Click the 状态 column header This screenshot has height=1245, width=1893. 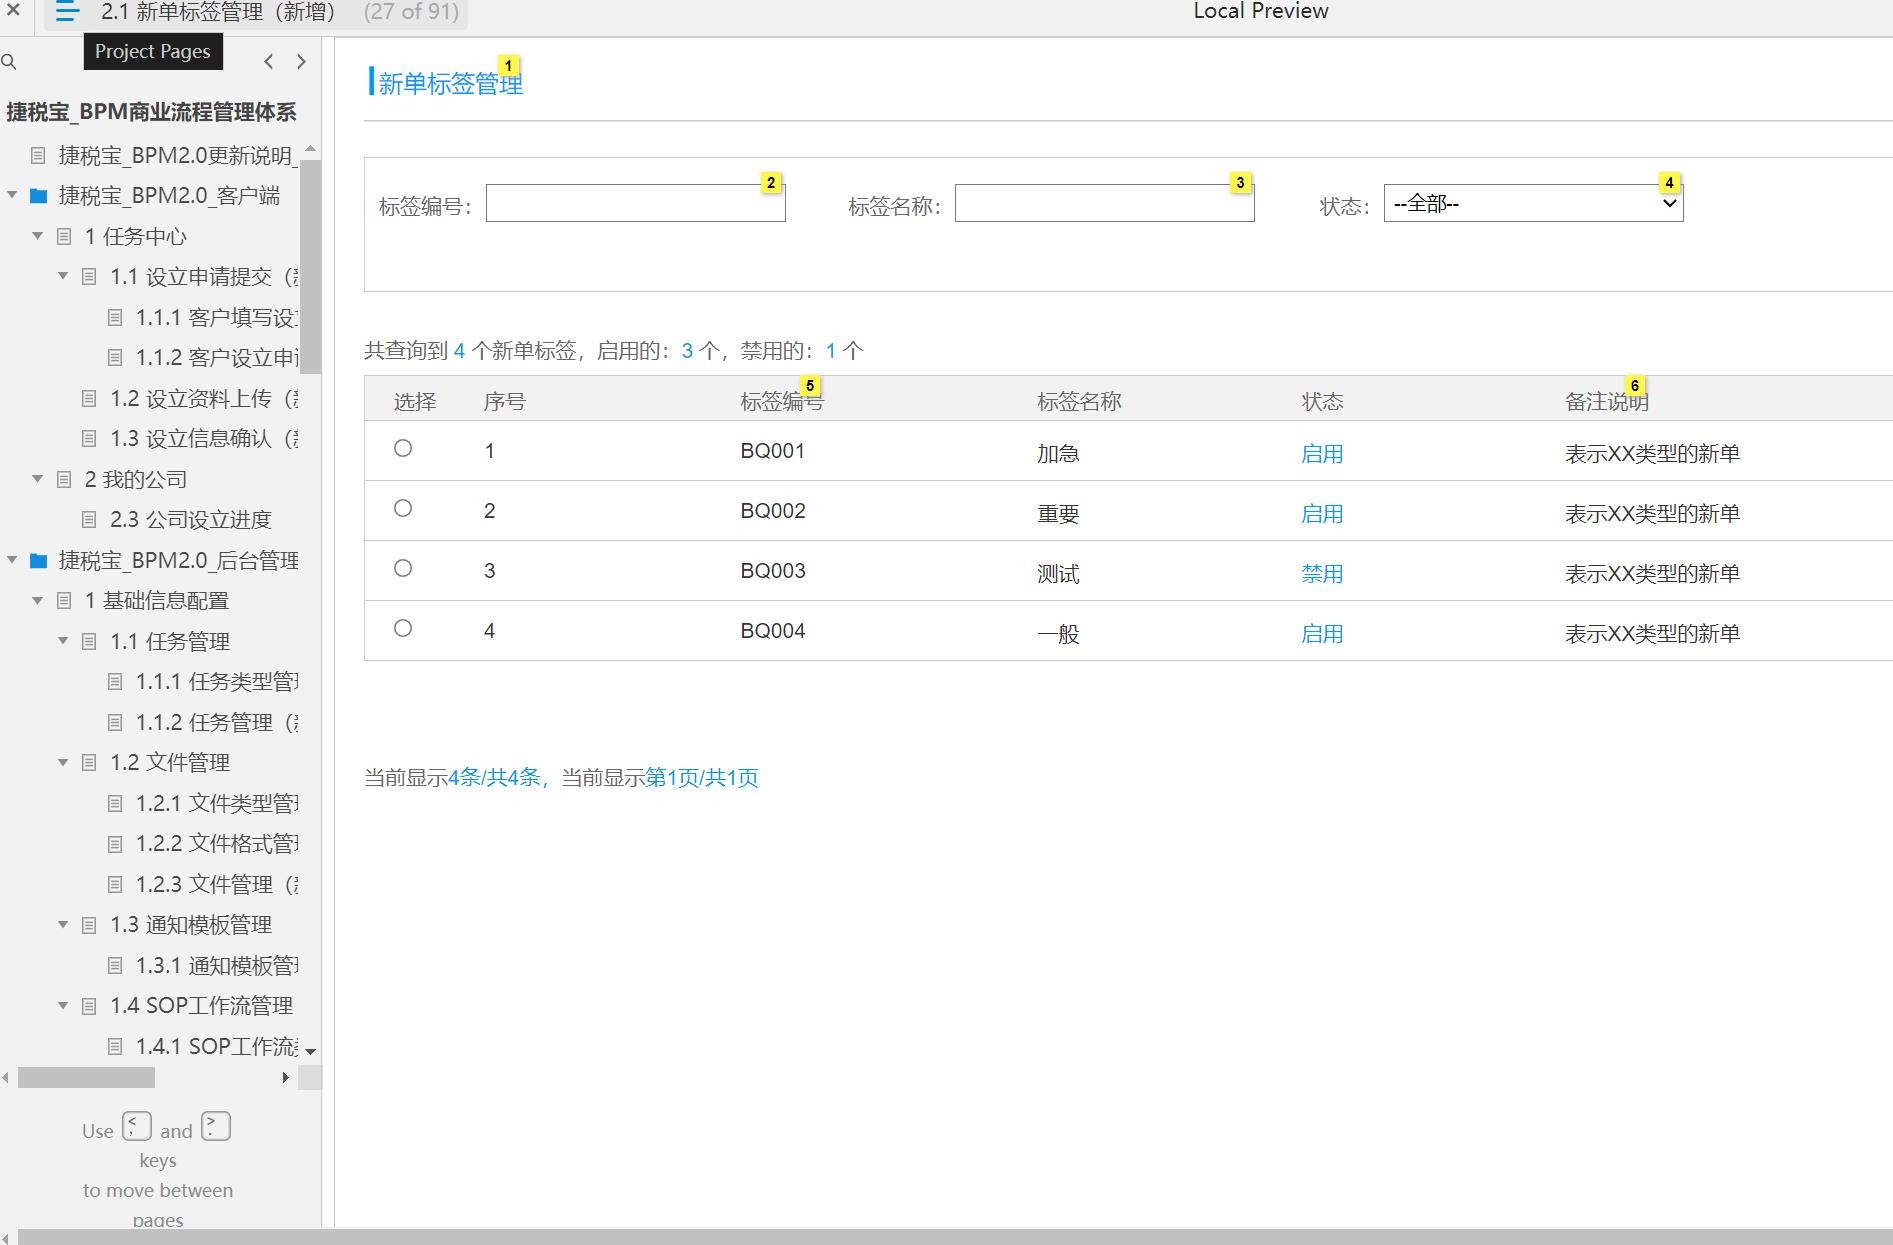pos(1322,402)
